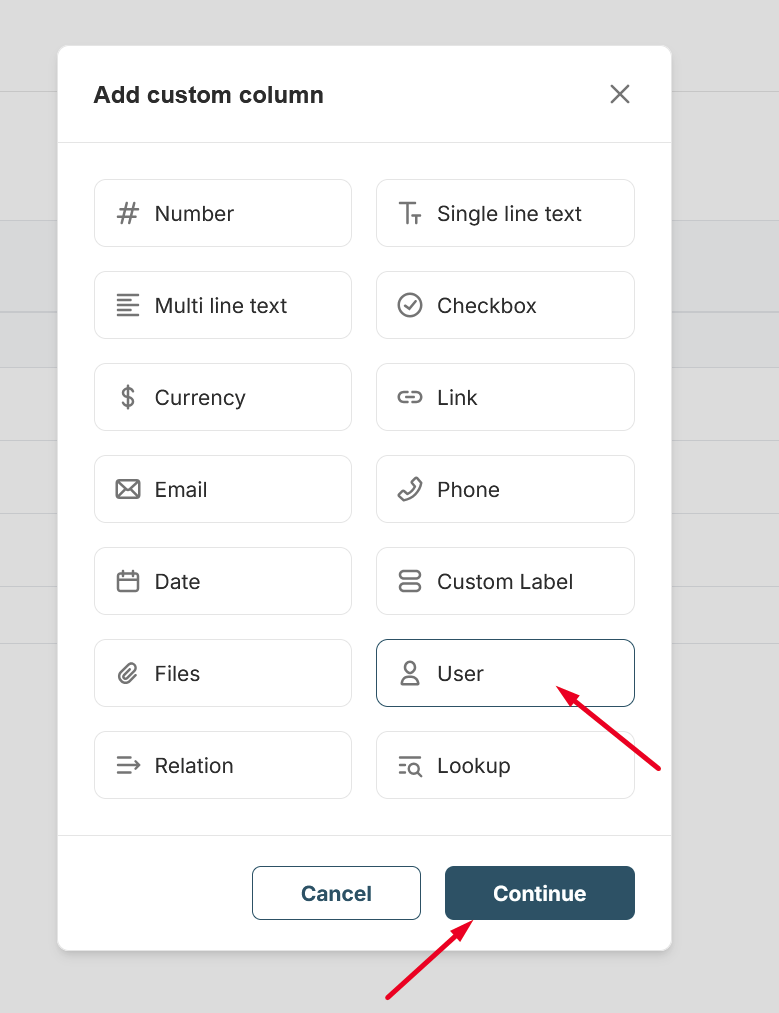Click the chain Link icon

click(x=410, y=397)
